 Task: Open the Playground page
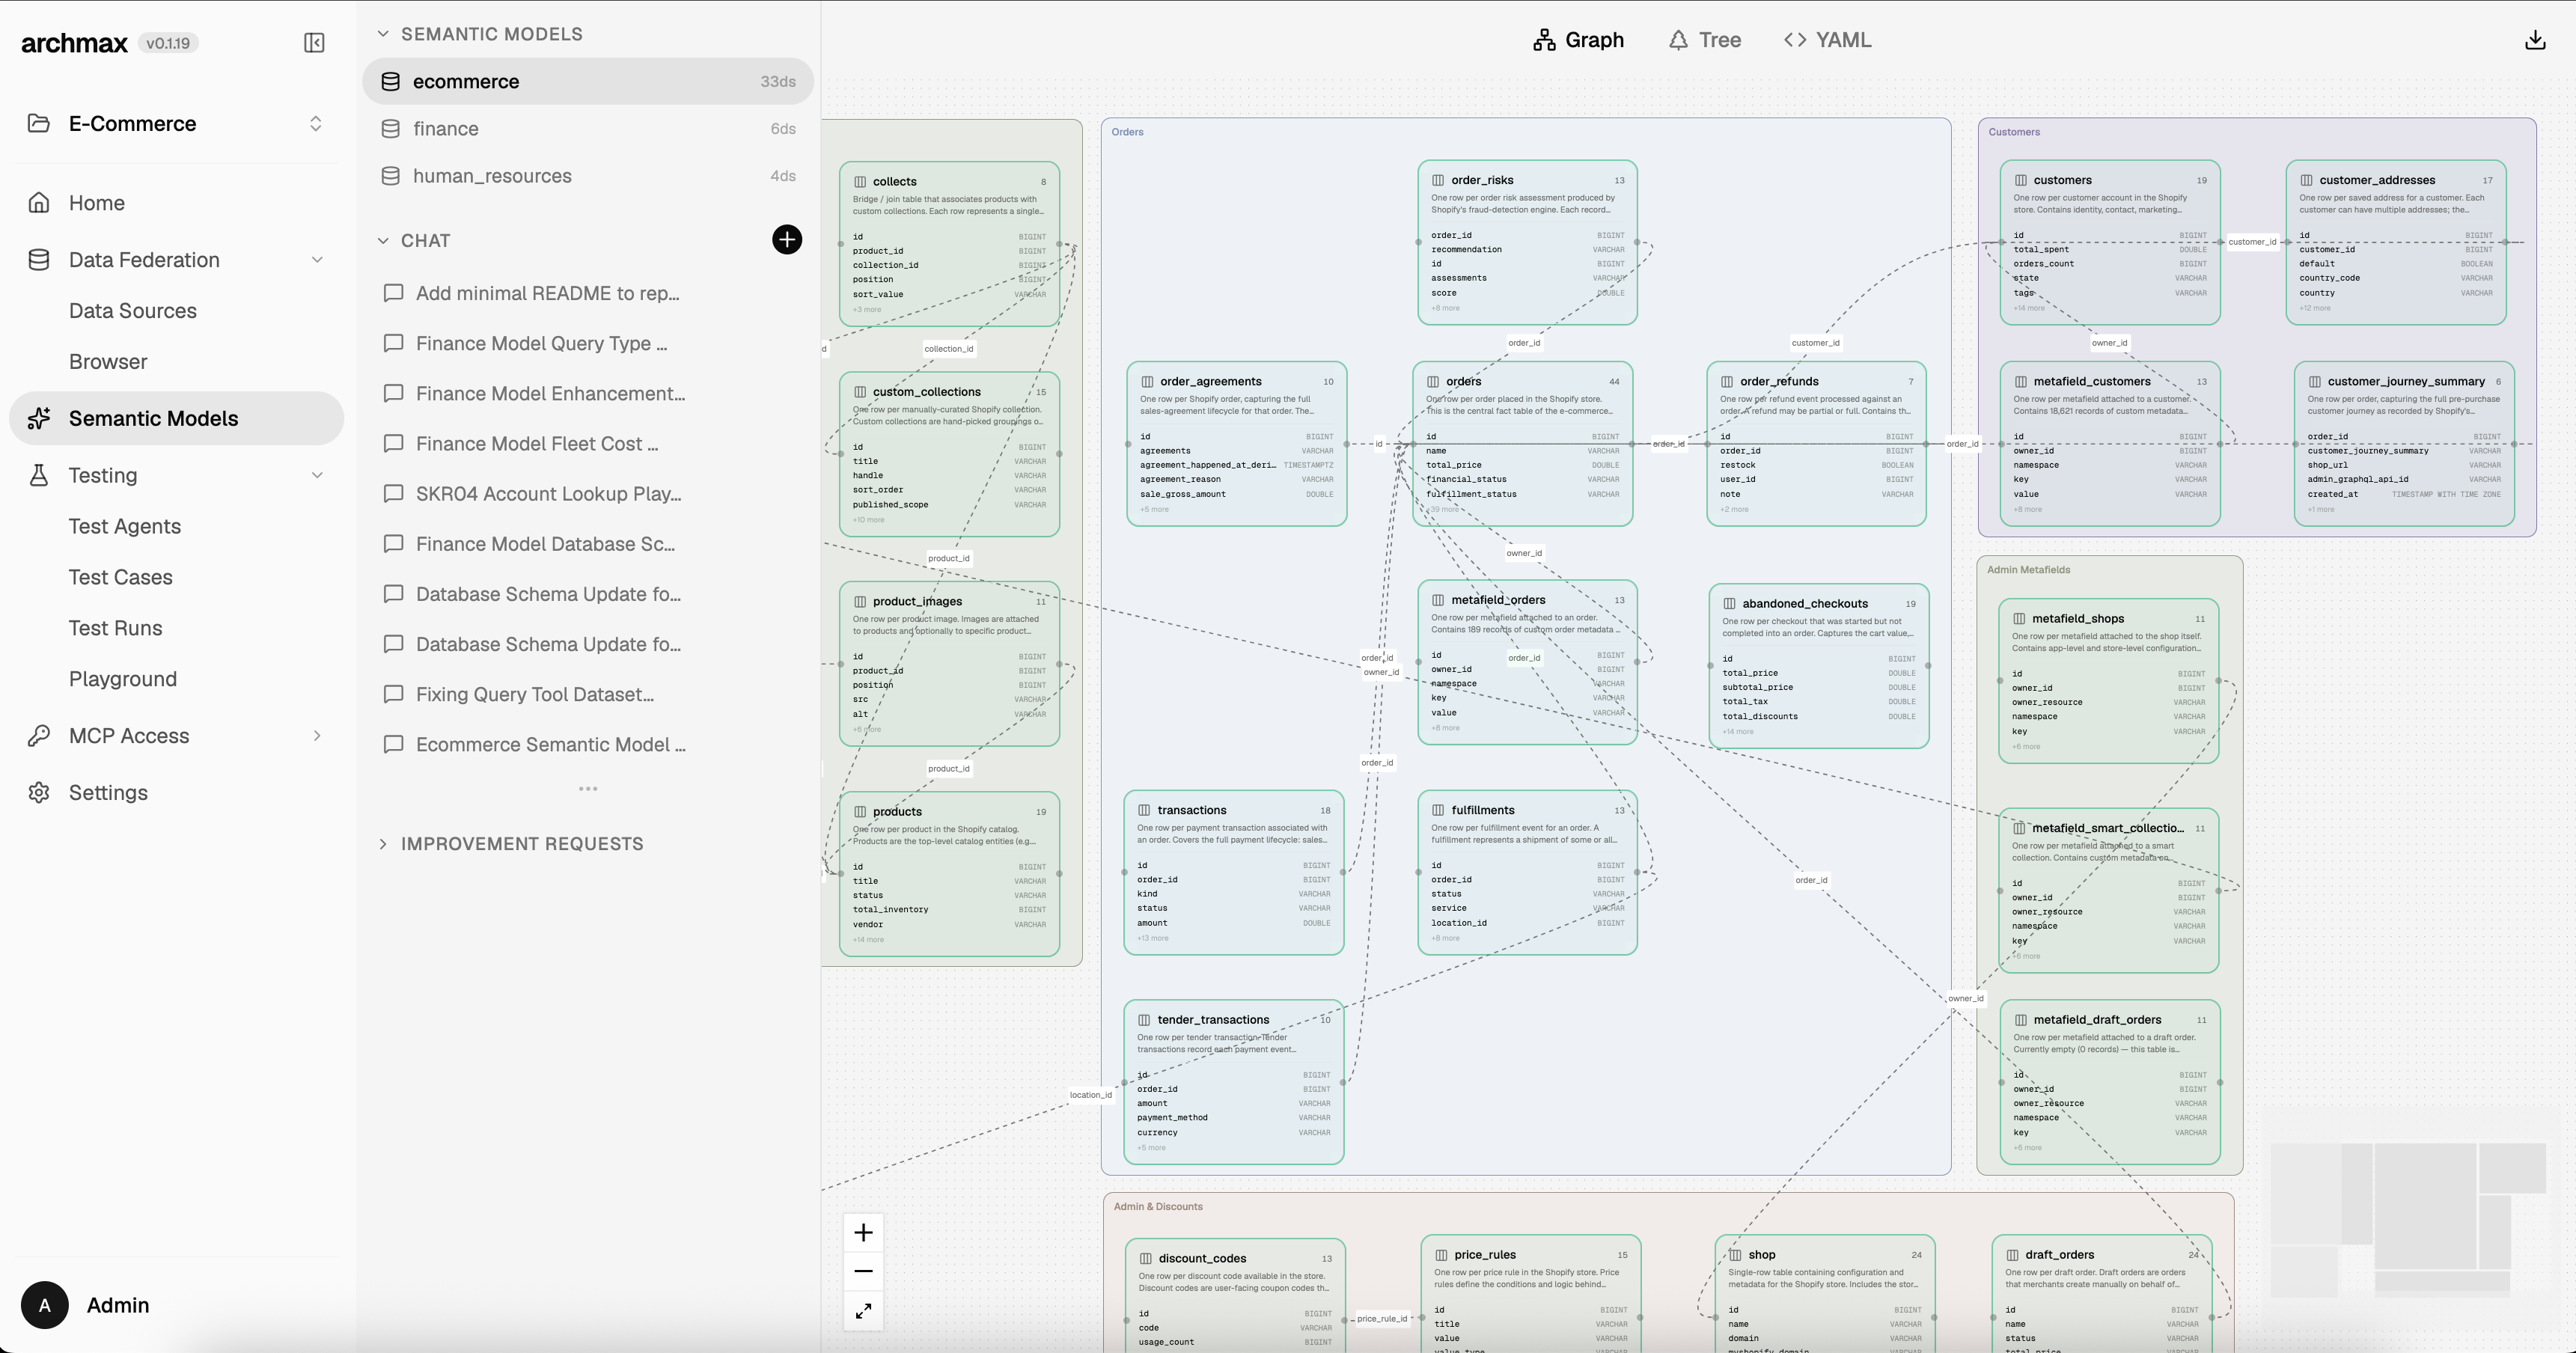pos(123,679)
